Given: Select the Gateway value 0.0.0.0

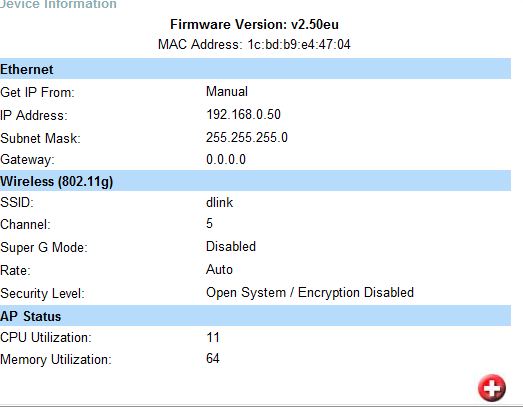Looking at the screenshot, I should click(226, 159).
